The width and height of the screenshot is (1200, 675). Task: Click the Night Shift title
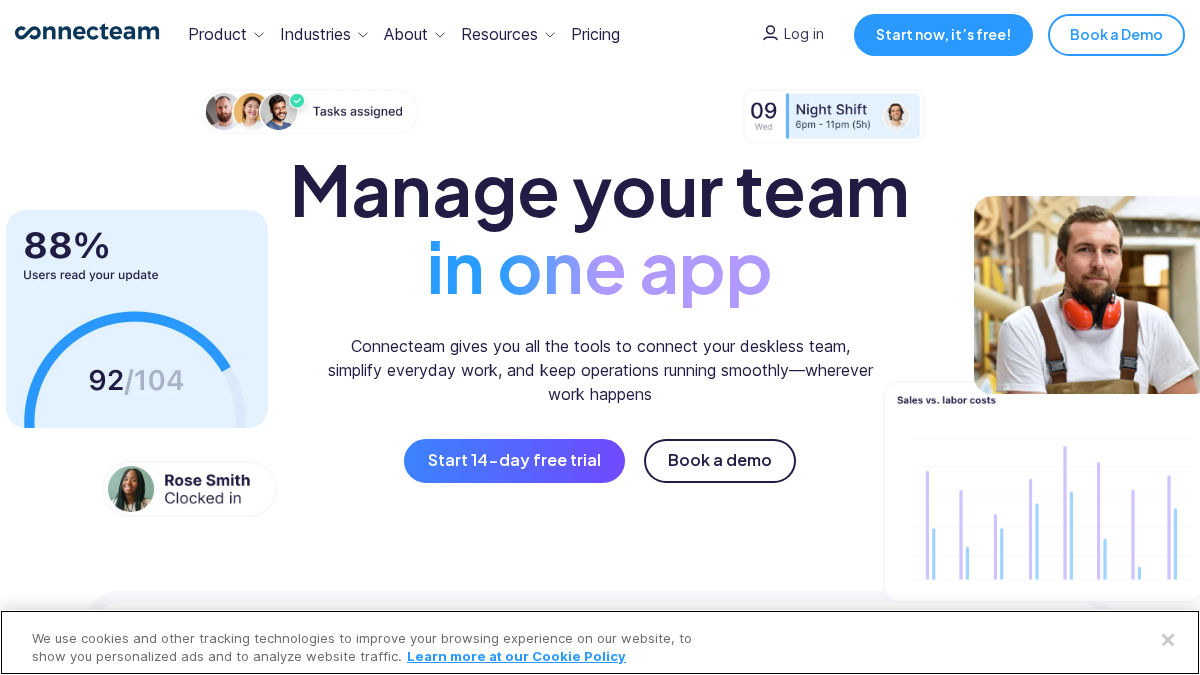click(x=831, y=109)
